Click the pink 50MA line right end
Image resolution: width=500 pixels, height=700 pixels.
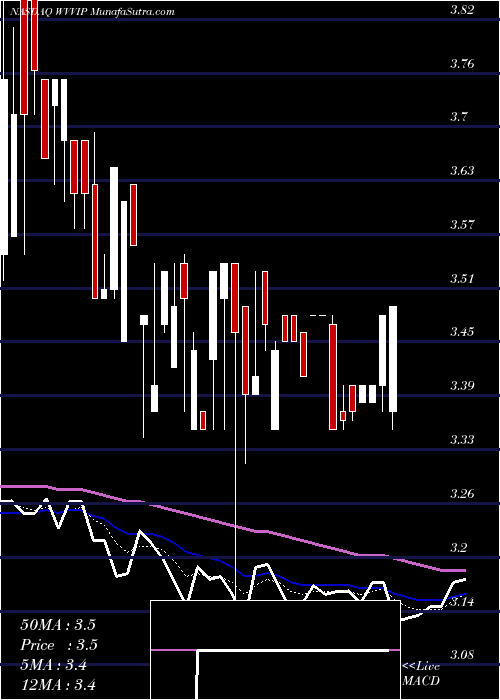[464, 571]
